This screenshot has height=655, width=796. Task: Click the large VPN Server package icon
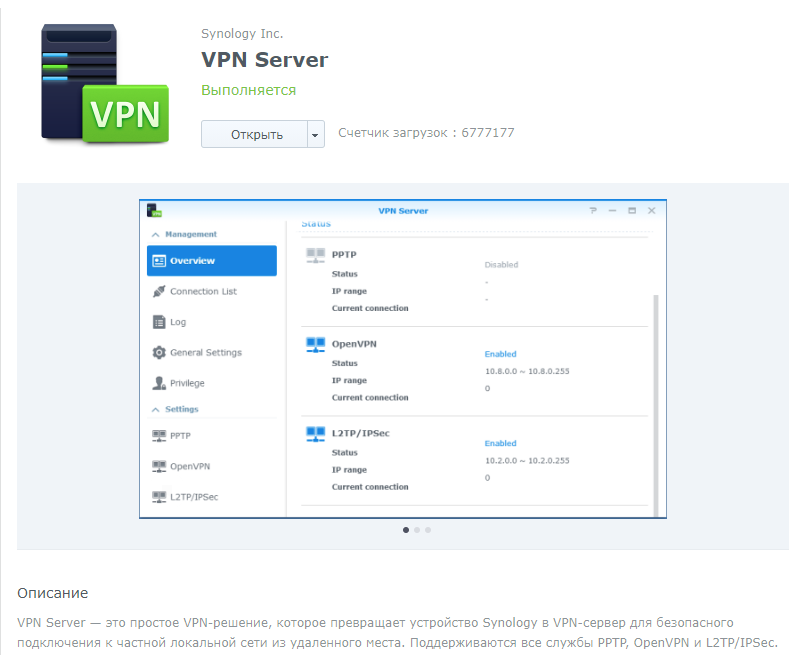pyautogui.click(x=105, y=83)
